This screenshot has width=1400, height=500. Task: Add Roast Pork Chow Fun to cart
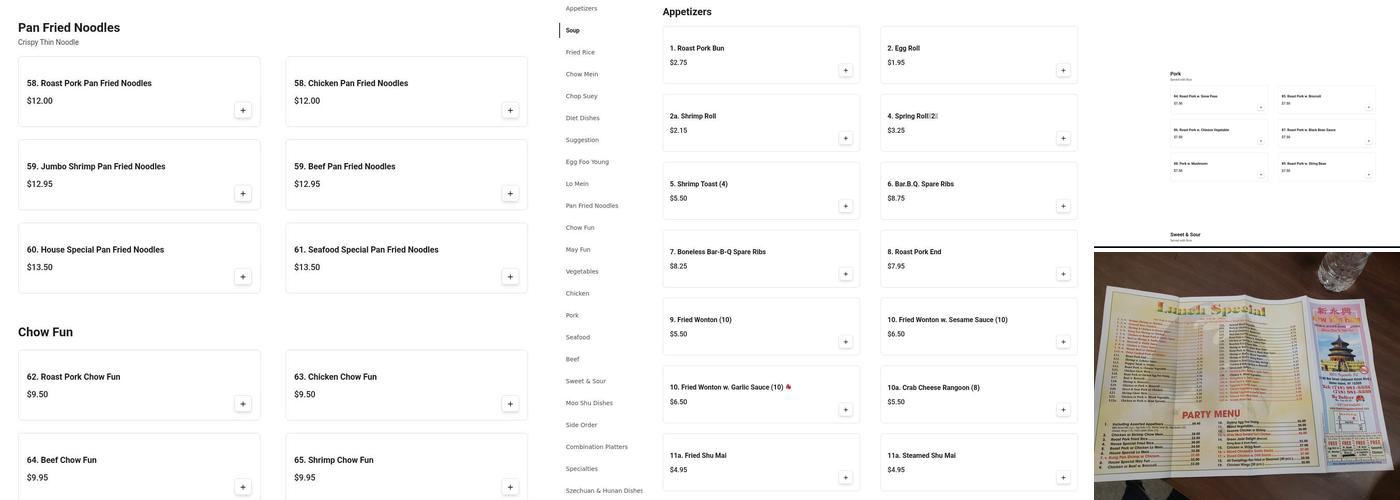(243, 404)
